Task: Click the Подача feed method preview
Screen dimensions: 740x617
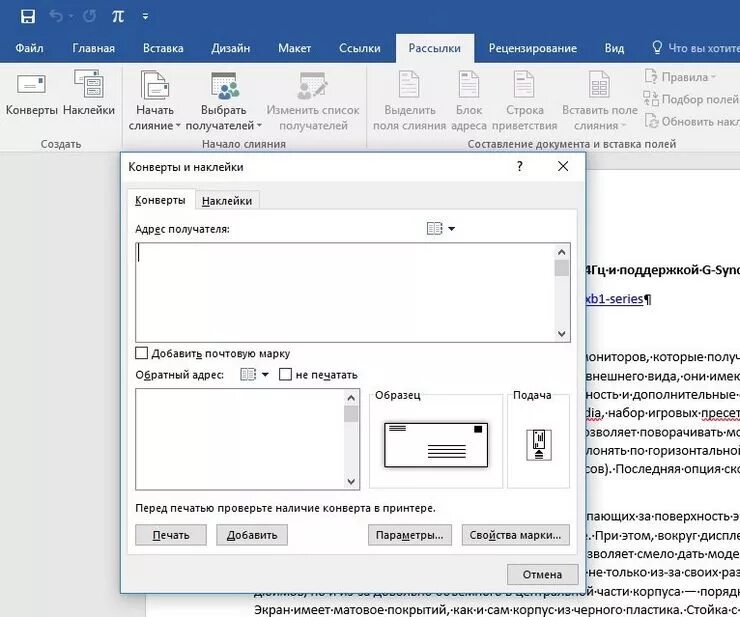Action: [539, 445]
